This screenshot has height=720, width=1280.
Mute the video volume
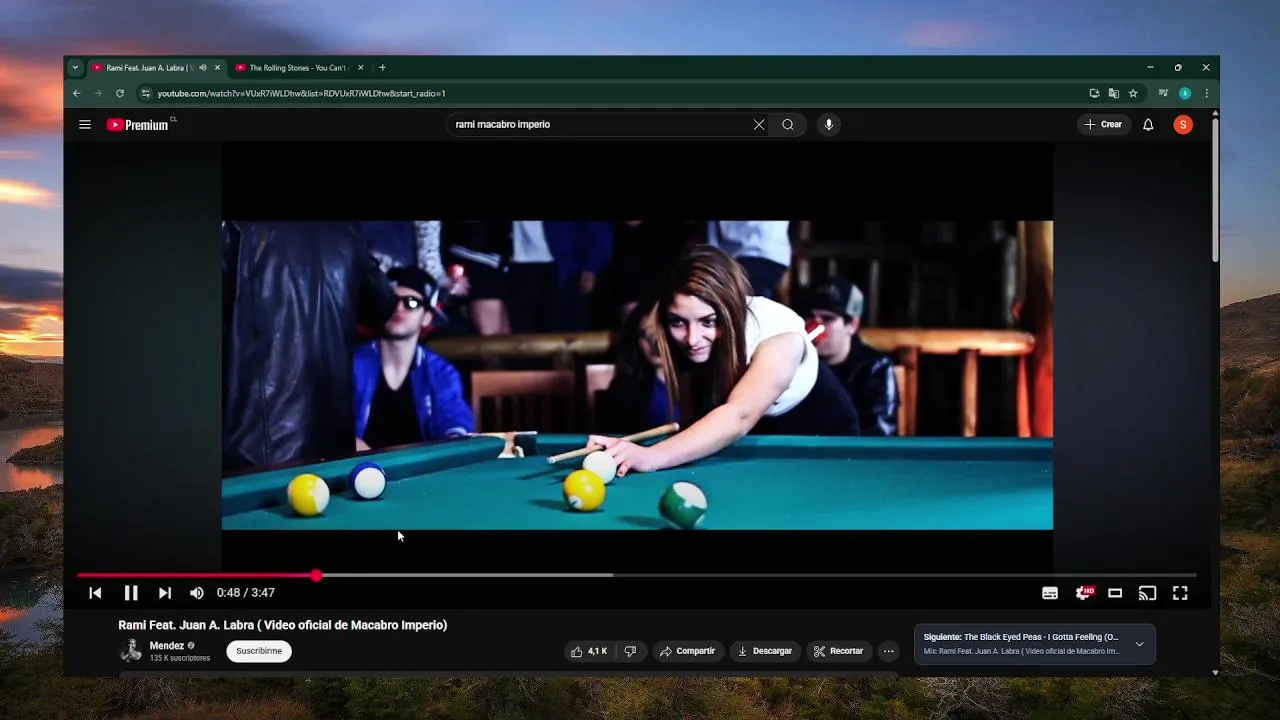(x=197, y=593)
